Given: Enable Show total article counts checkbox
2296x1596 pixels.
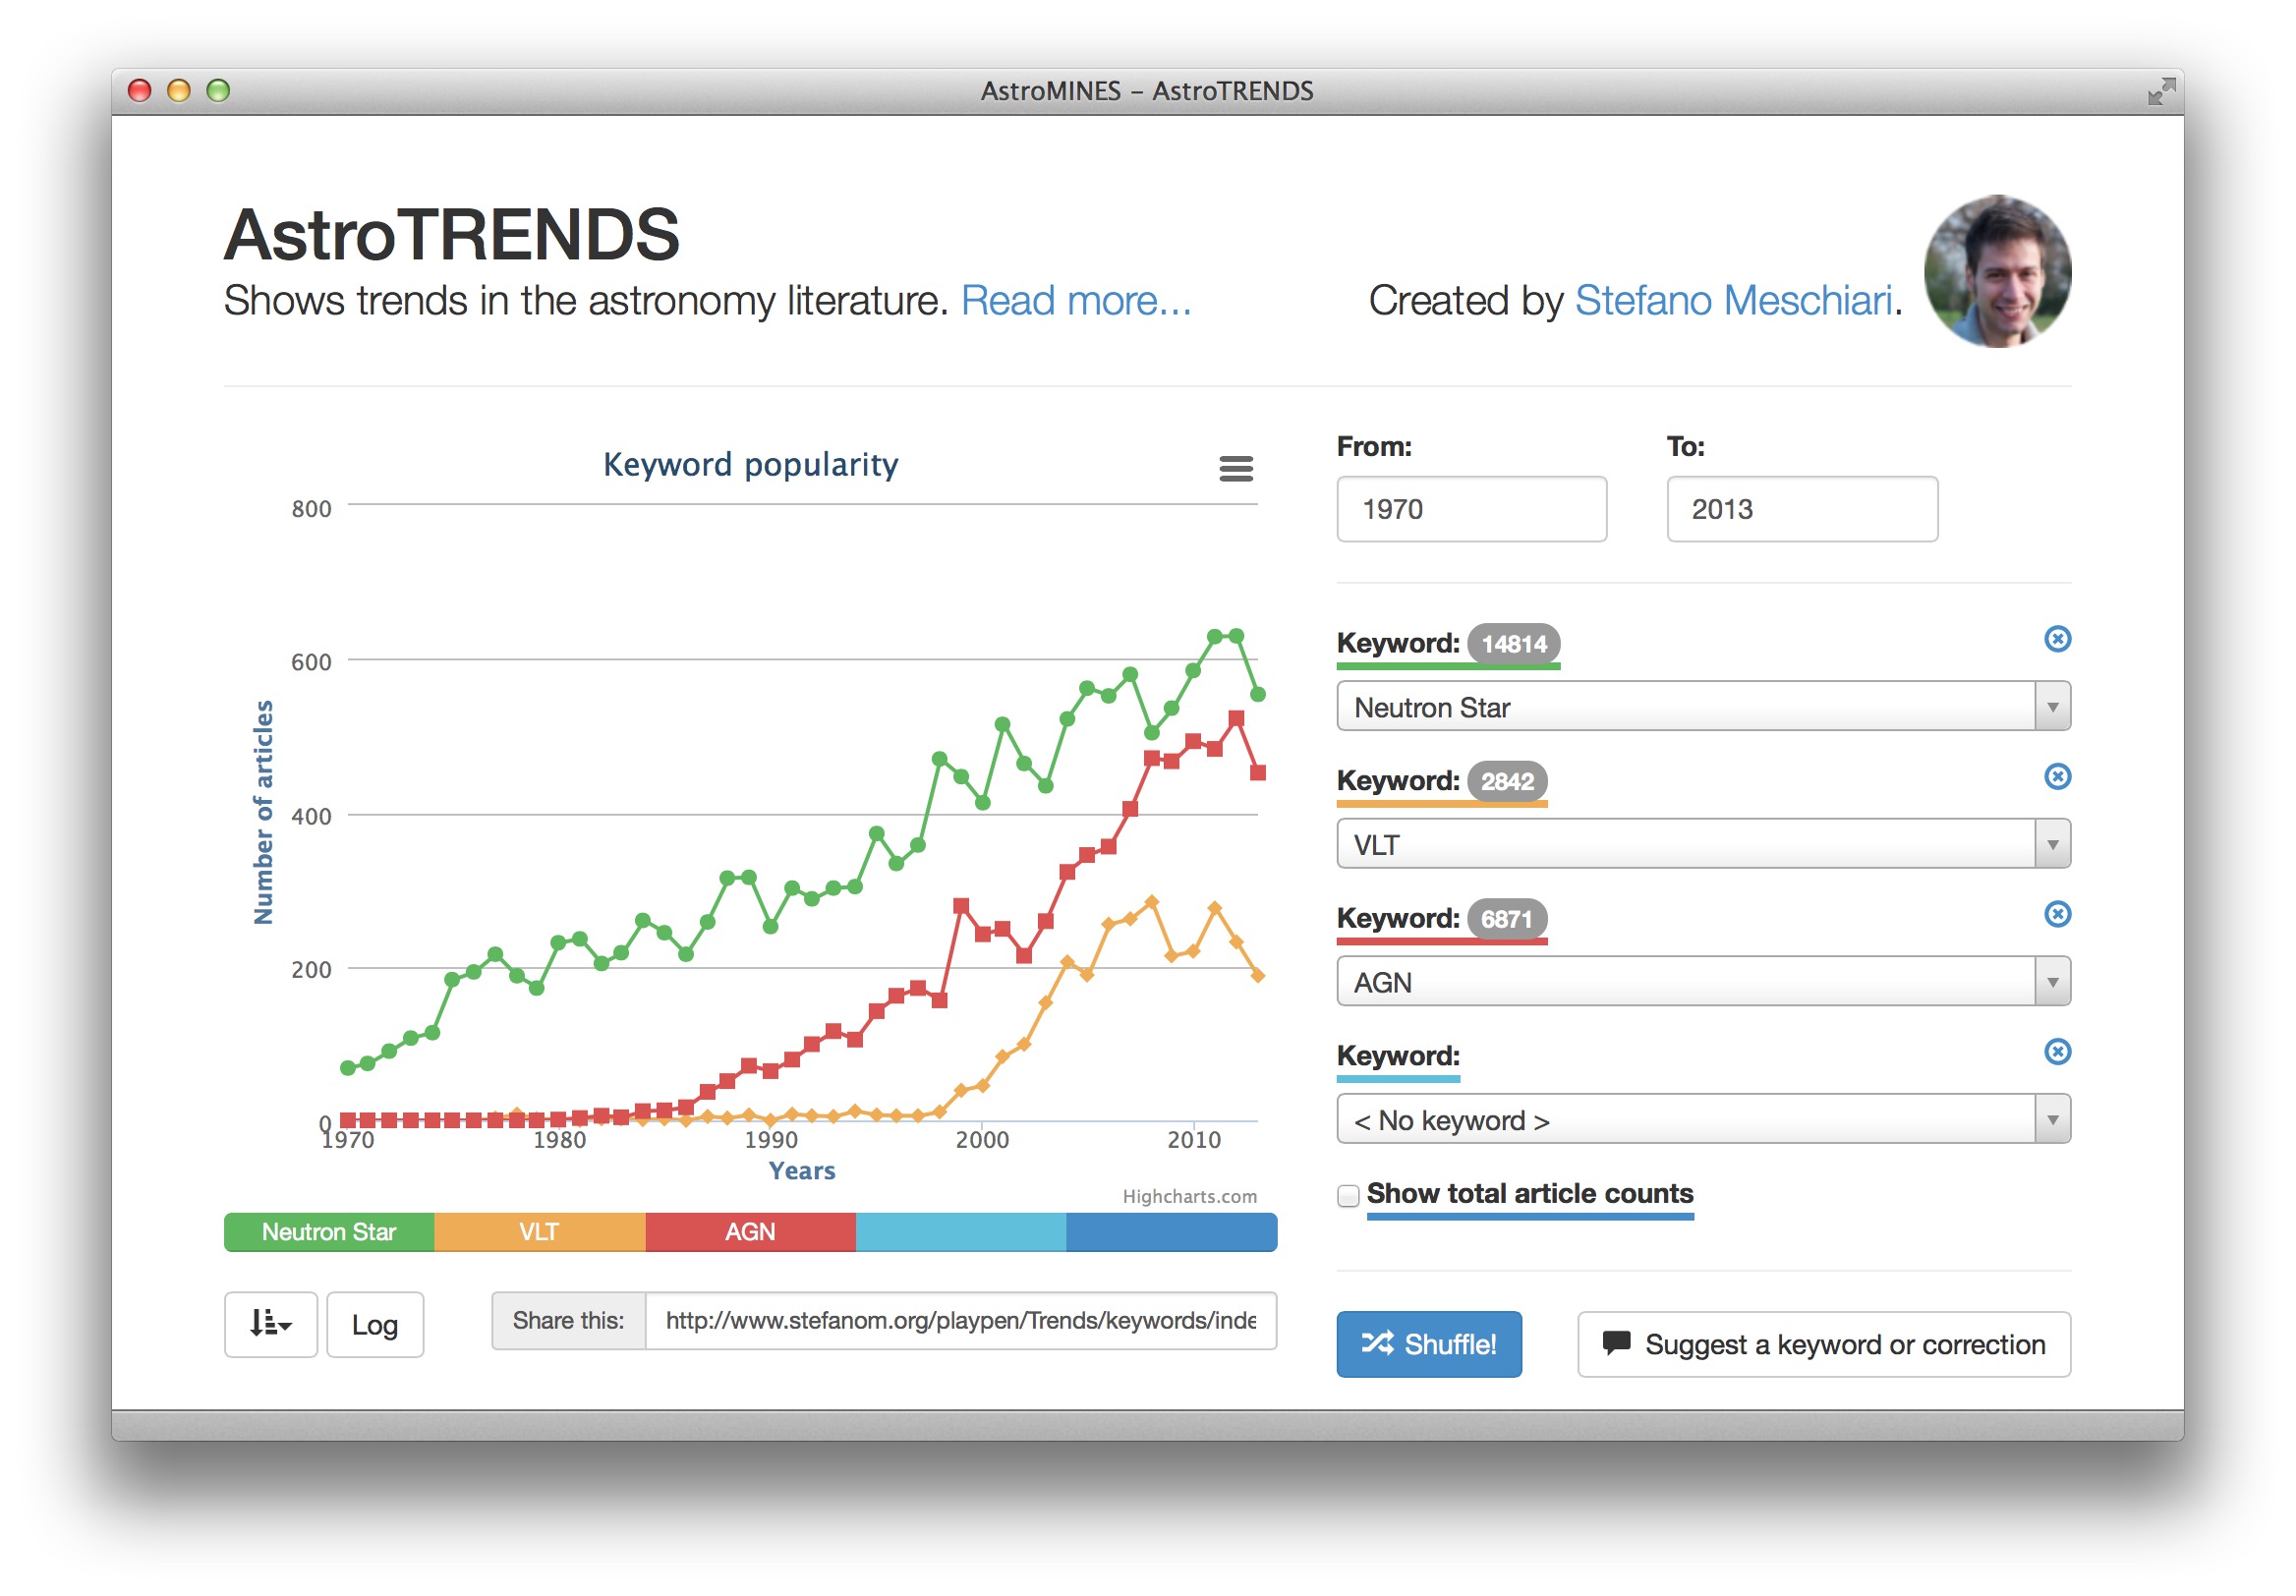Looking at the screenshot, I should [1348, 1195].
